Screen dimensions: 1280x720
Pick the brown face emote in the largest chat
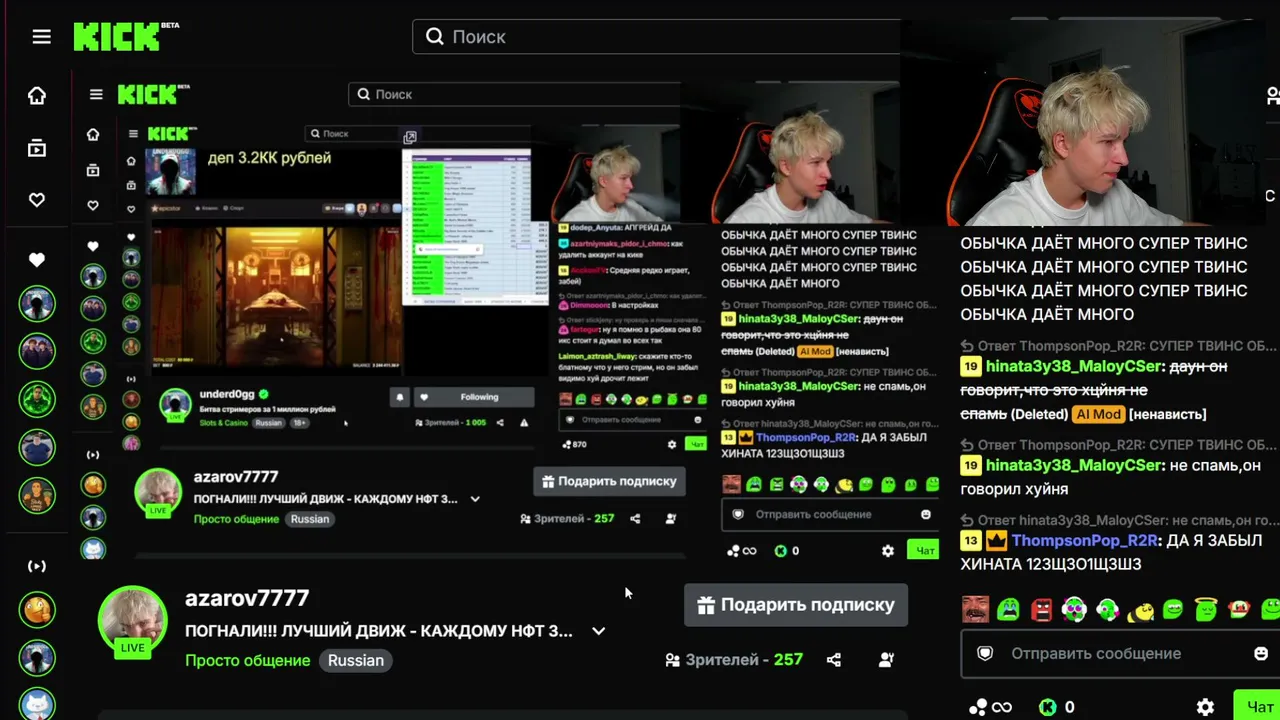click(975, 609)
